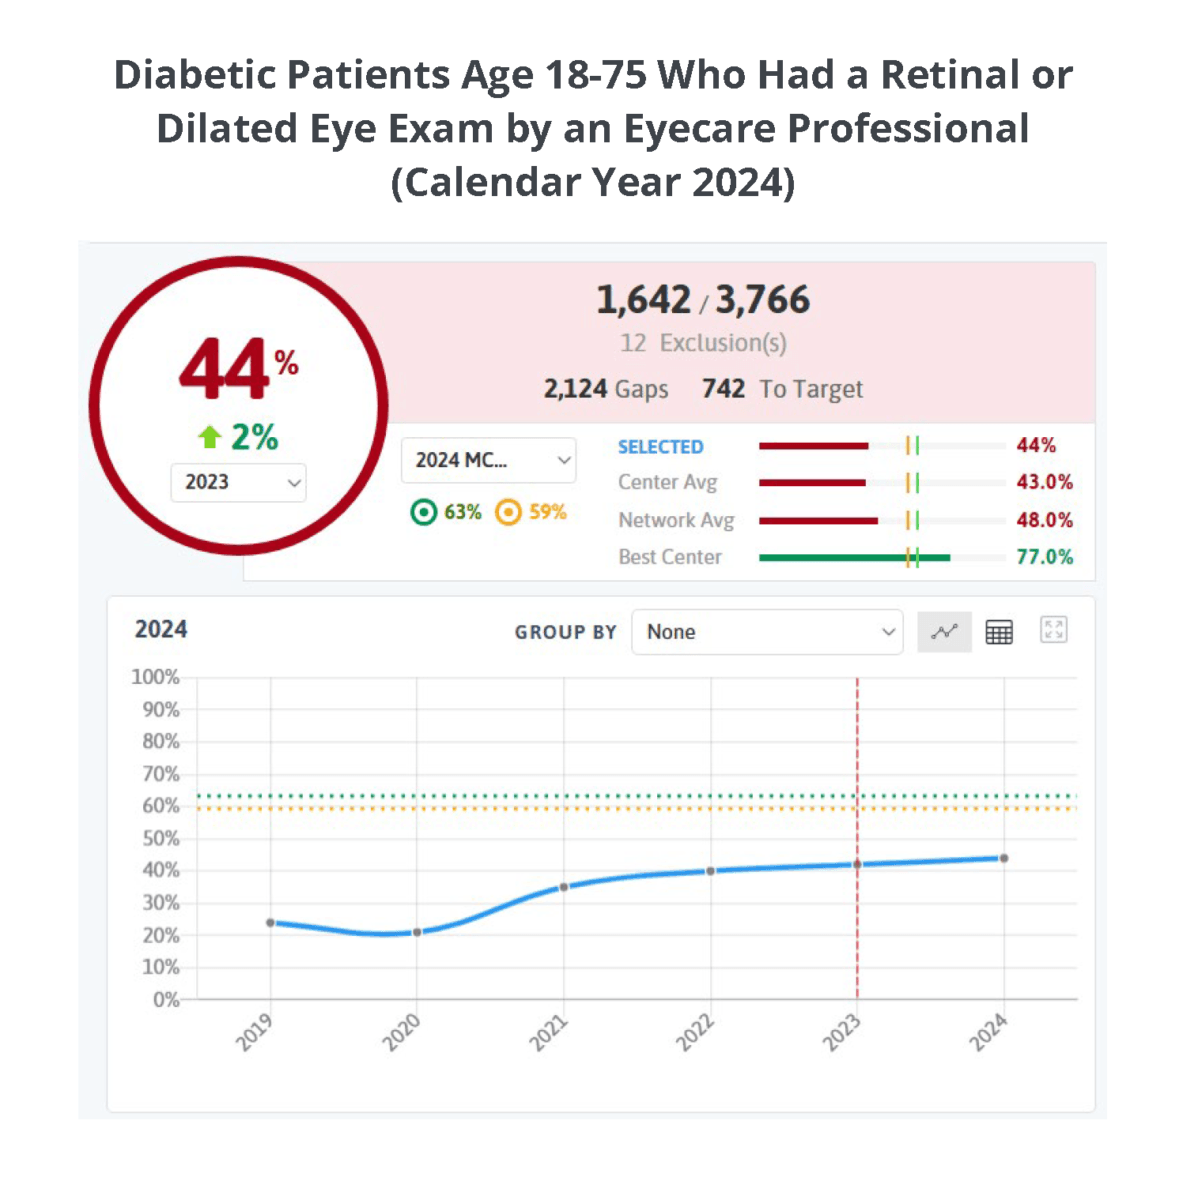1198x1200 pixels.
Task: Expand the chart to fullscreen
Action: (x=1054, y=630)
